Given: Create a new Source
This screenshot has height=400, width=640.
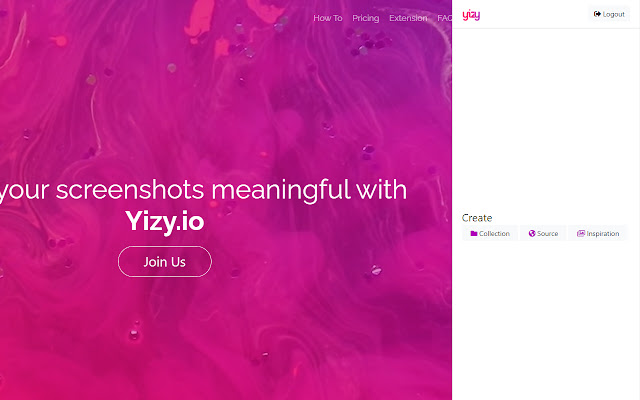Looking at the screenshot, I should [x=543, y=233].
